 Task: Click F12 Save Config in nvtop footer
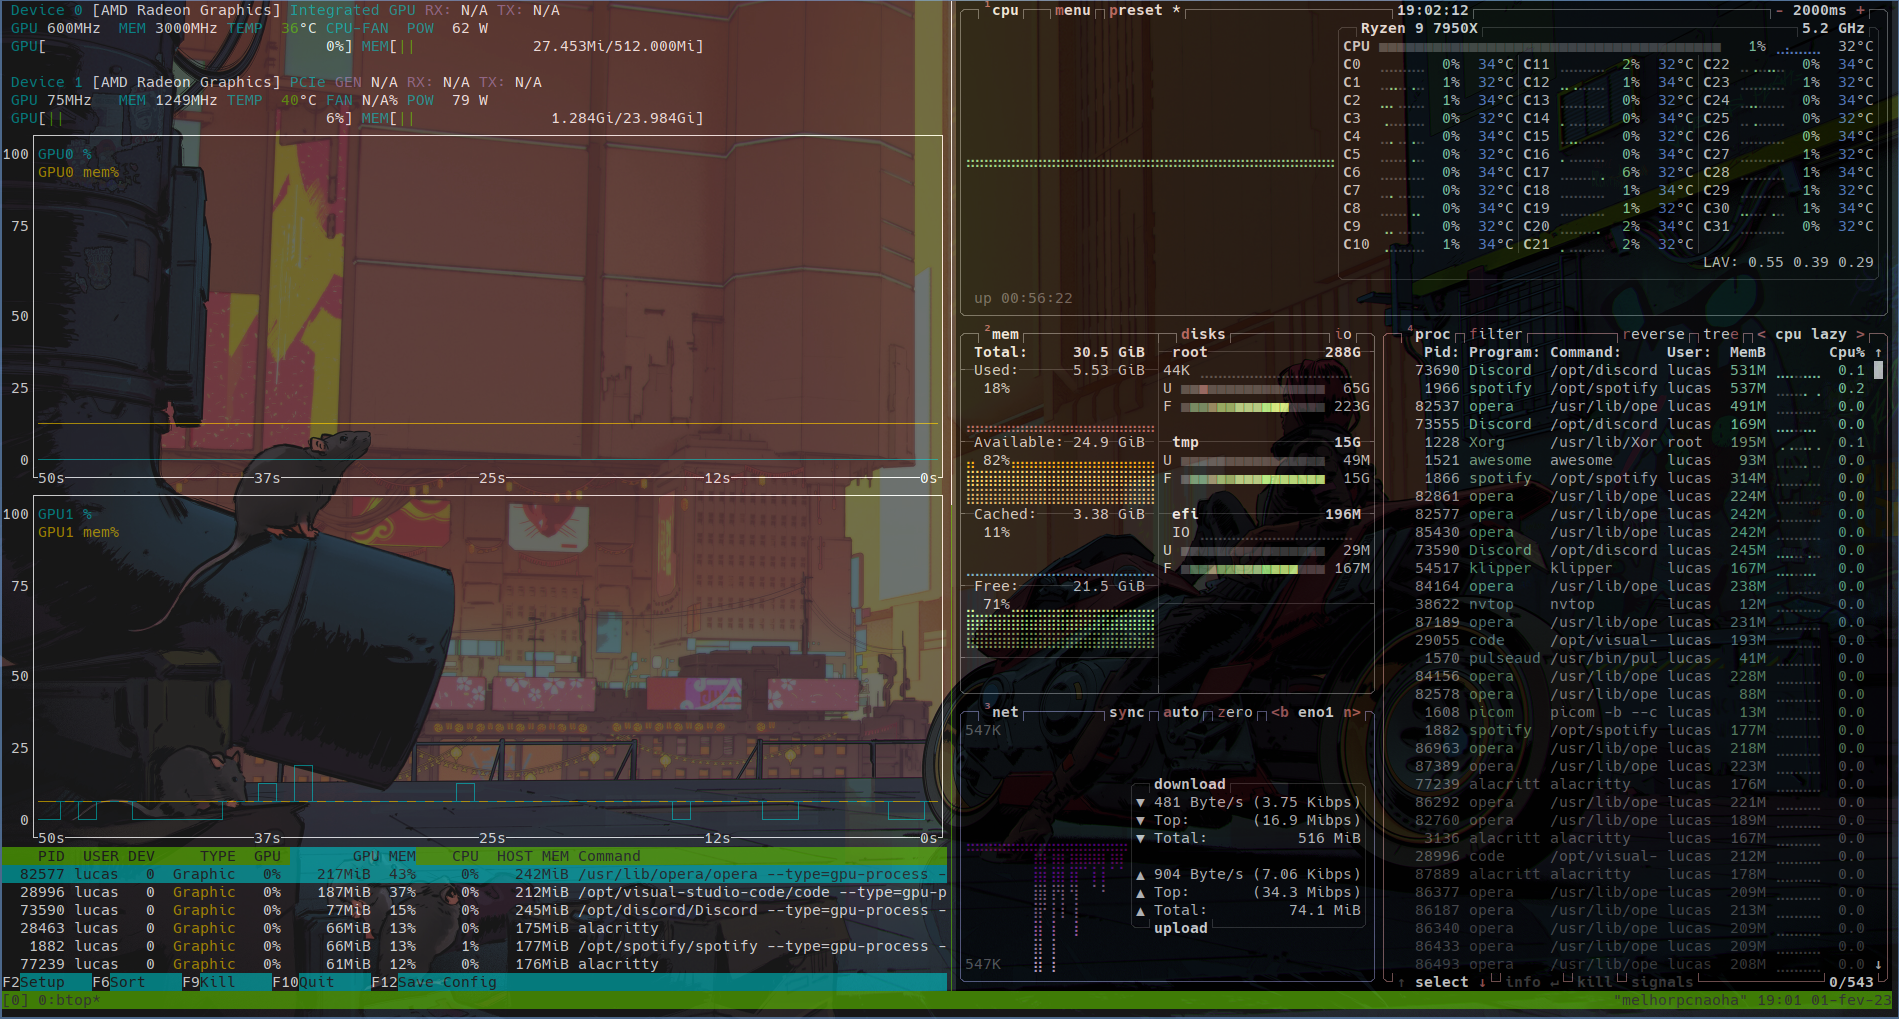pyautogui.click(x=434, y=982)
